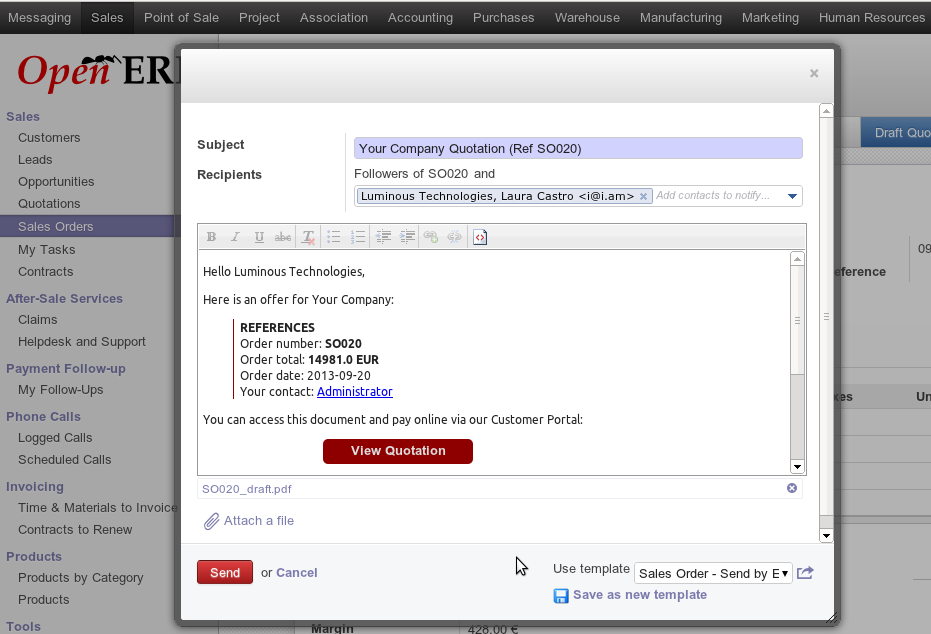Toggle underline formatting in the editor toolbar
The image size is (931, 634).
(x=259, y=237)
